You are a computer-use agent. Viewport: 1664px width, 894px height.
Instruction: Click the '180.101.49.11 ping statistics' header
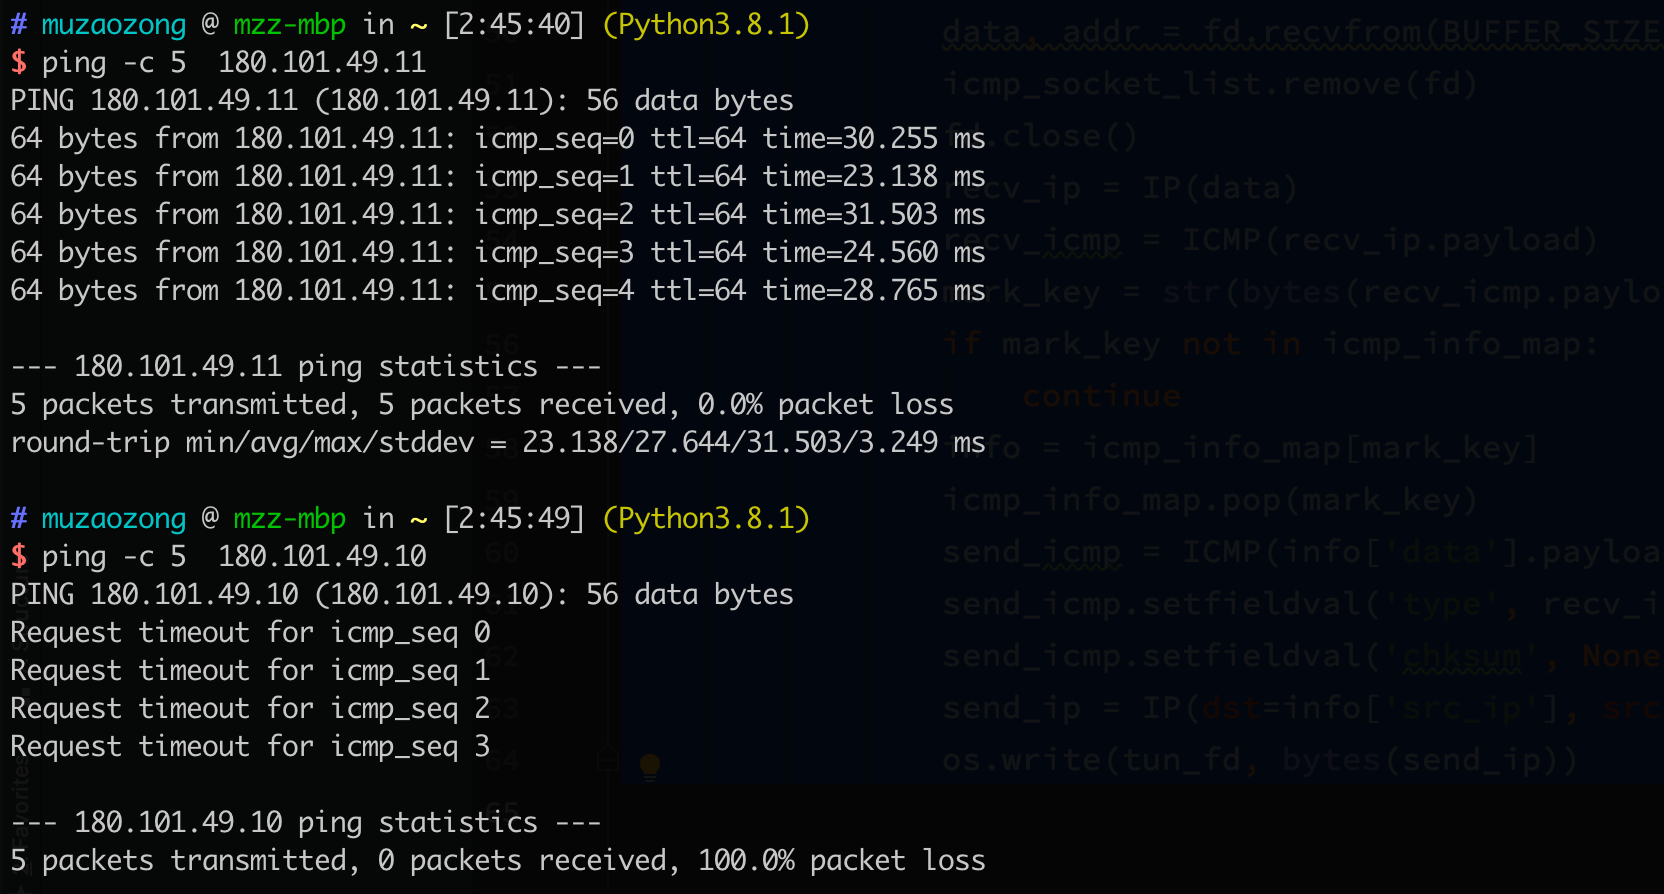pyautogui.click(x=306, y=367)
